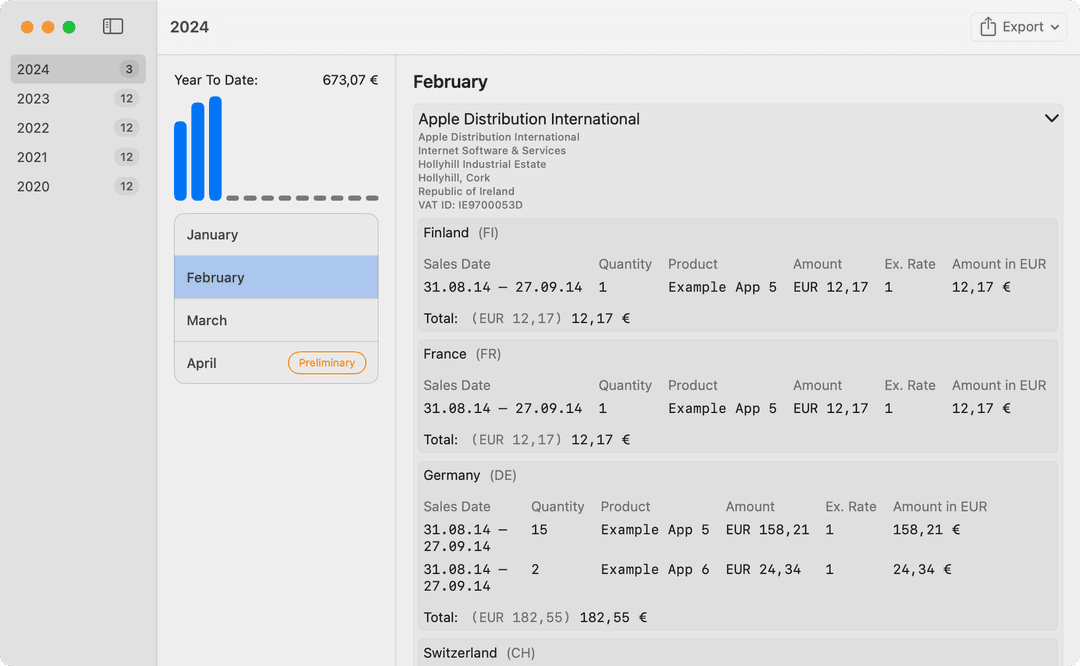Image resolution: width=1080 pixels, height=666 pixels.
Task: Click the Finland total 12,17 € value
Action: 601,318
